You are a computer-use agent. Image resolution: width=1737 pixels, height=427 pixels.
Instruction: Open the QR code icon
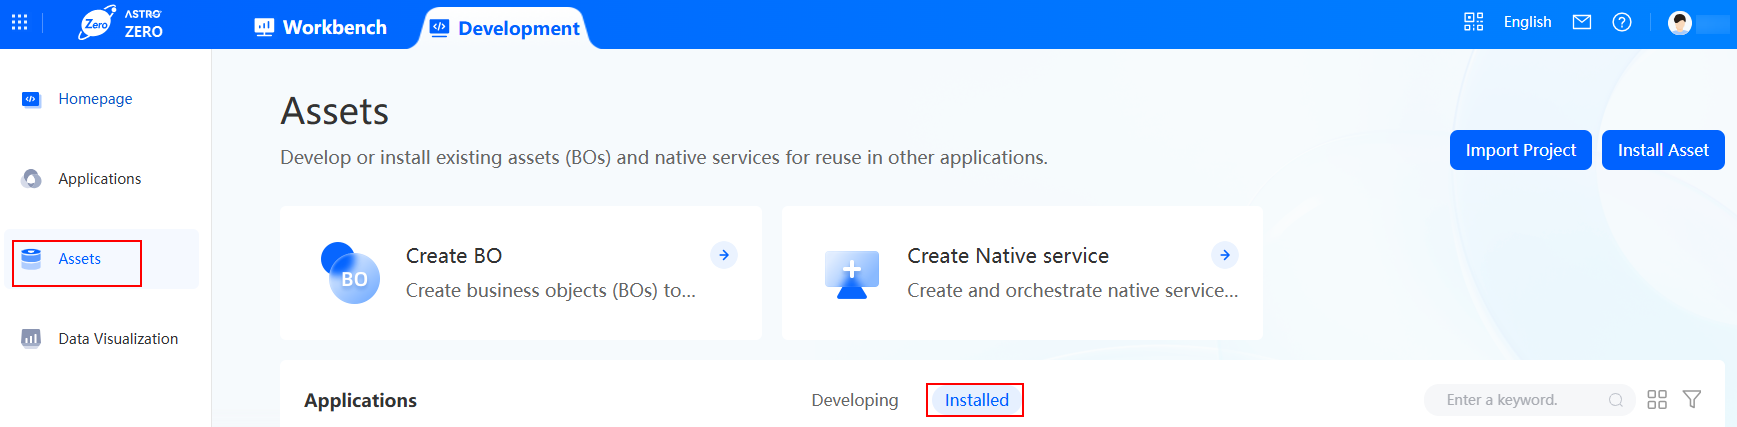click(1473, 22)
